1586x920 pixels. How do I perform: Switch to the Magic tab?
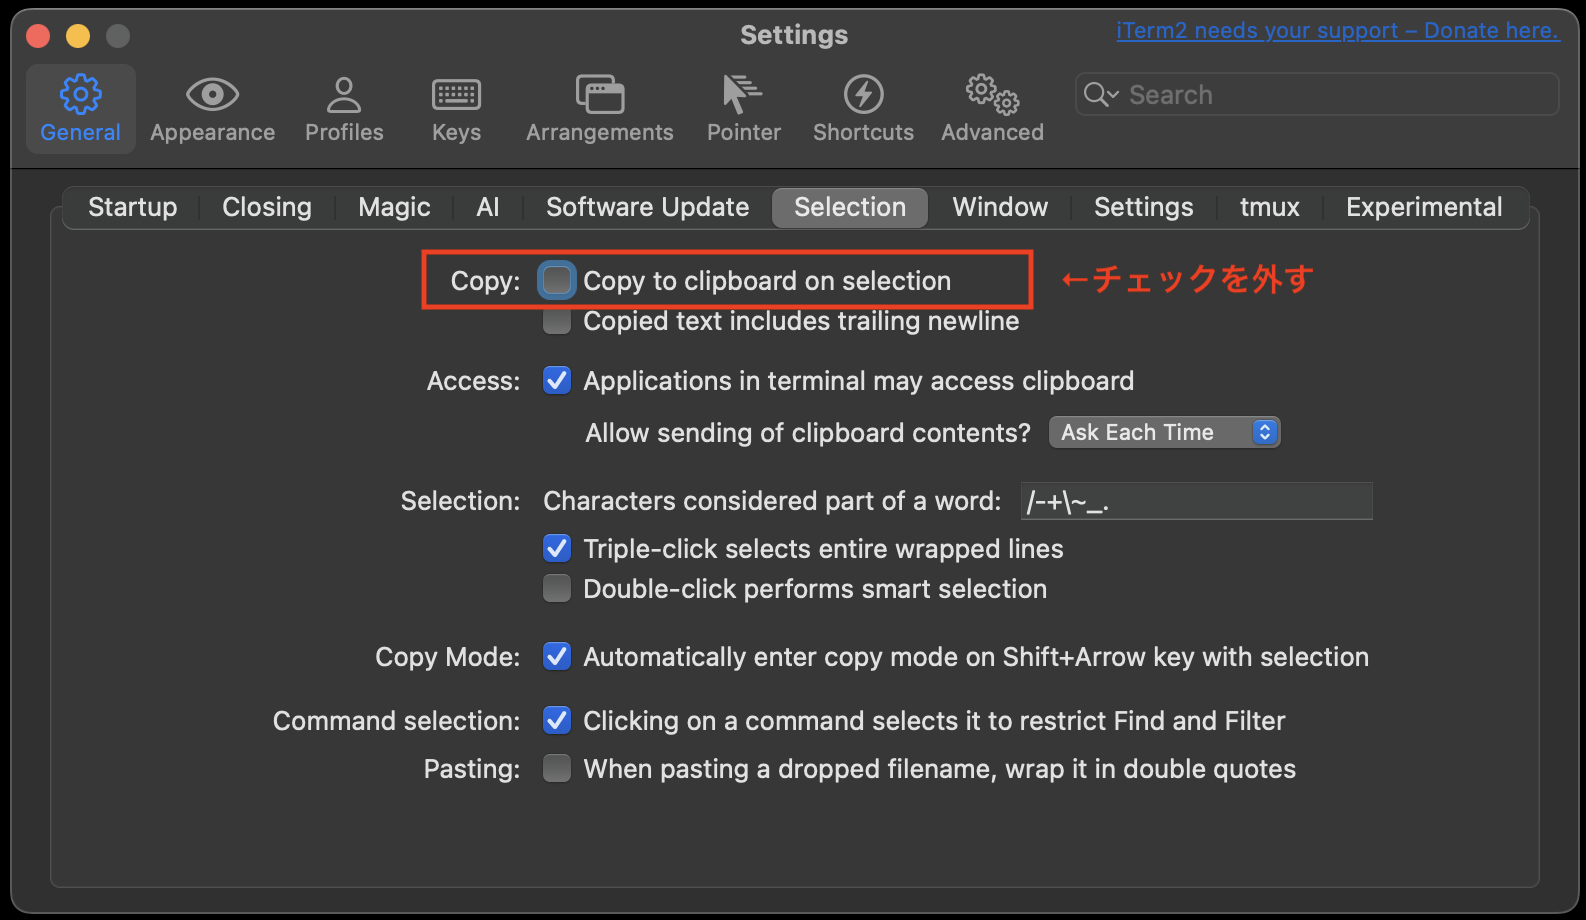pos(394,207)
